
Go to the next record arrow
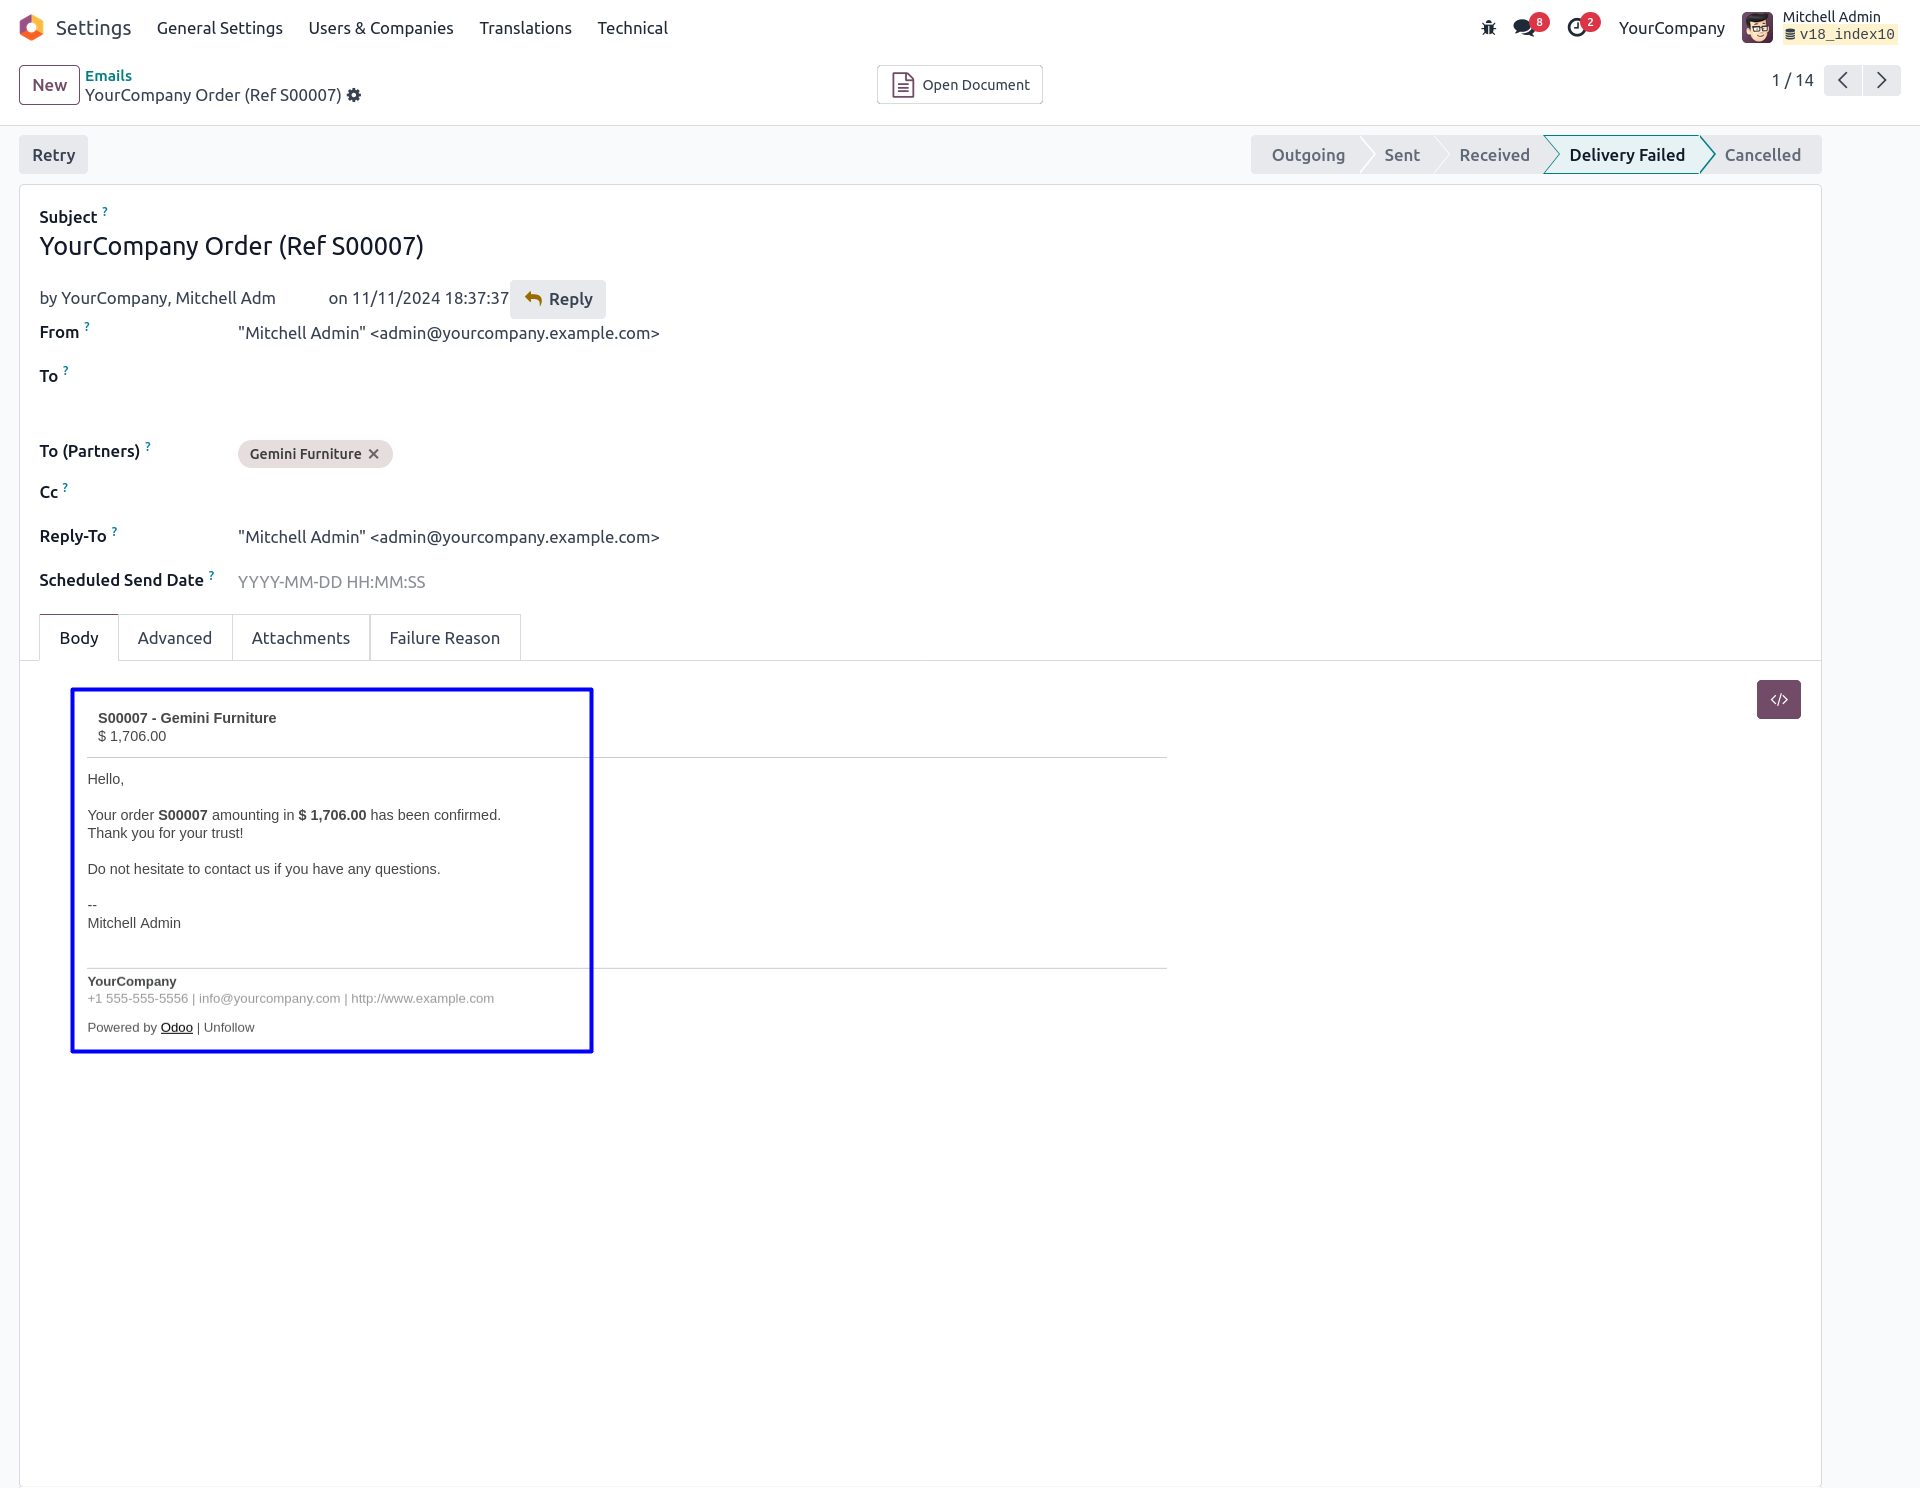[1881, 81]
